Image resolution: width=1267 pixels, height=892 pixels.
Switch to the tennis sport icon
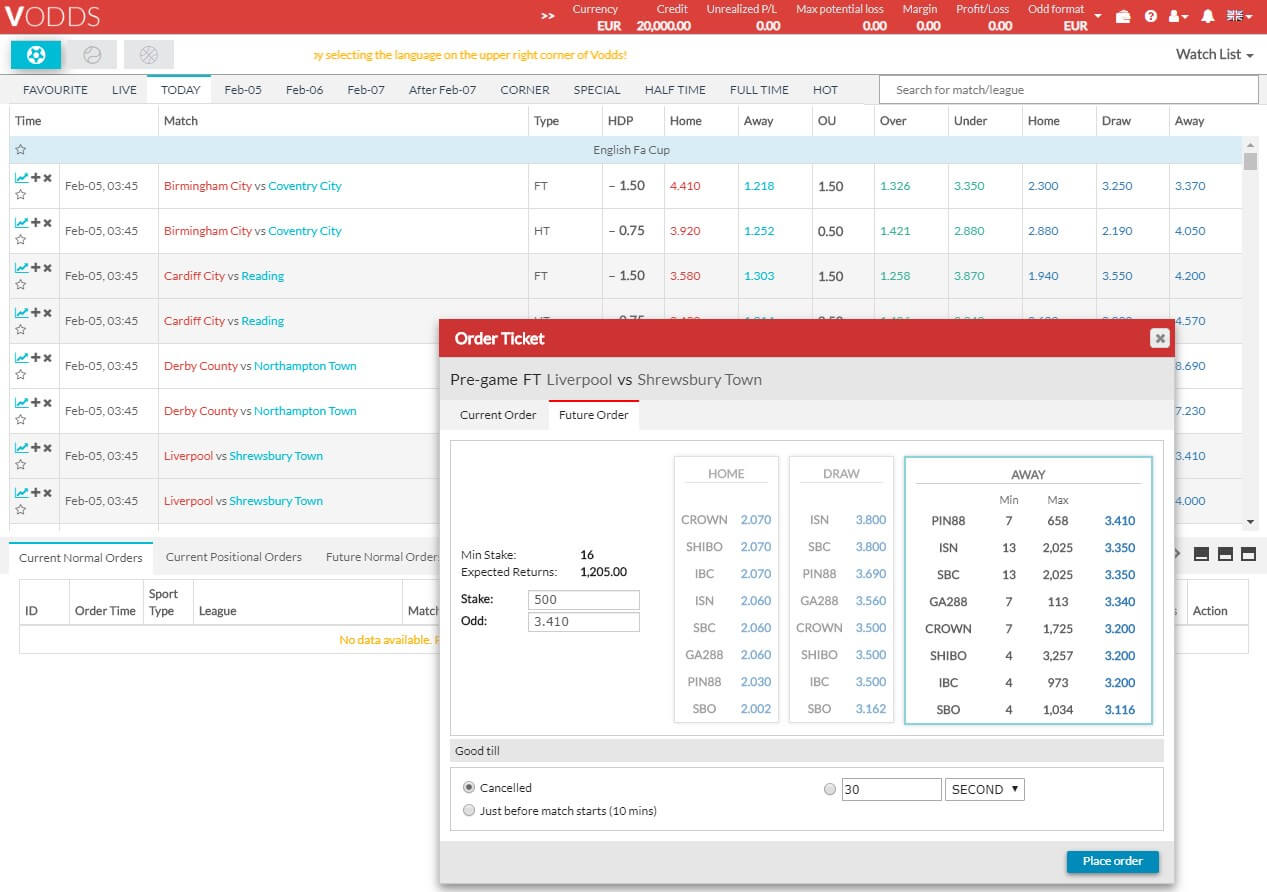point(92,55)
